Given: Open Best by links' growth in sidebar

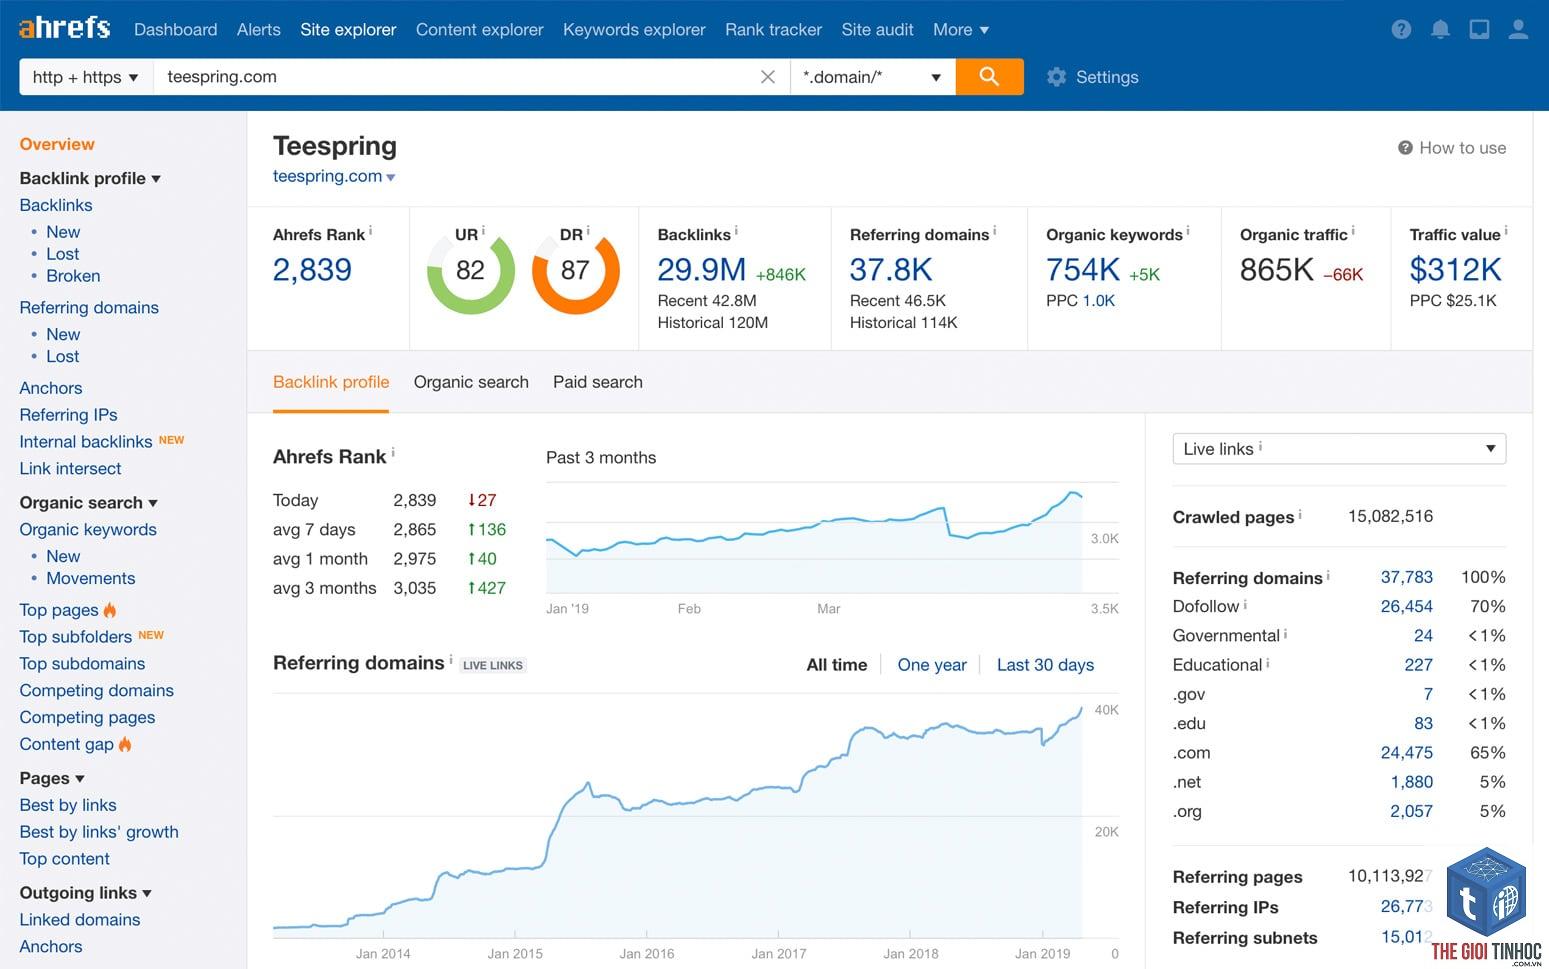Looking at the screenshot, I should pyautogui.click(x=99, y=831).
